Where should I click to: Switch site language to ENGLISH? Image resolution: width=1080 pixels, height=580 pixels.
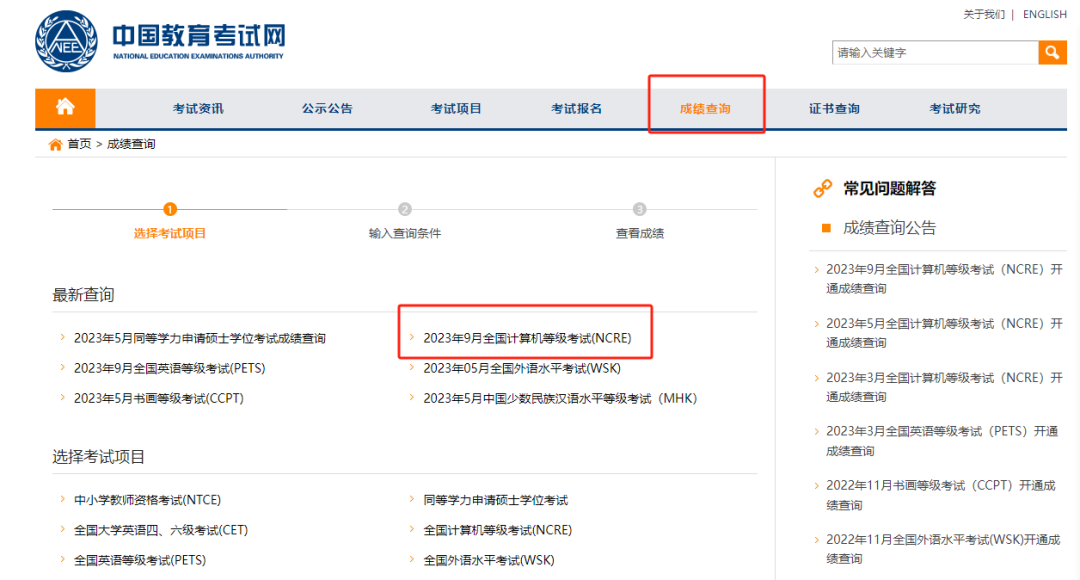pos(1045,14)
